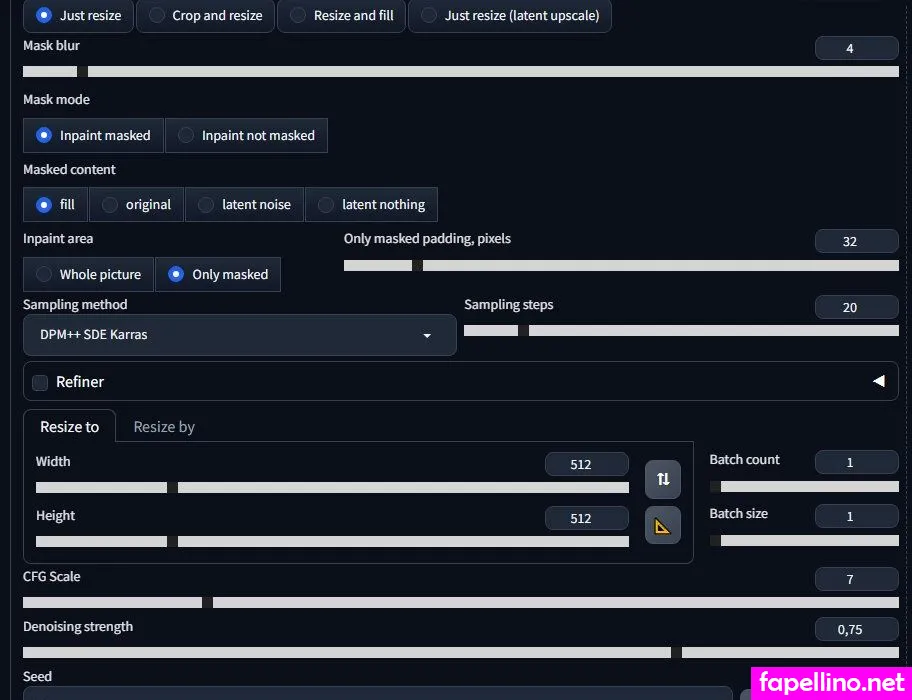The image size is (912, 700).
Task: Choose latent noise masked content
Action: tap(244, 205)
